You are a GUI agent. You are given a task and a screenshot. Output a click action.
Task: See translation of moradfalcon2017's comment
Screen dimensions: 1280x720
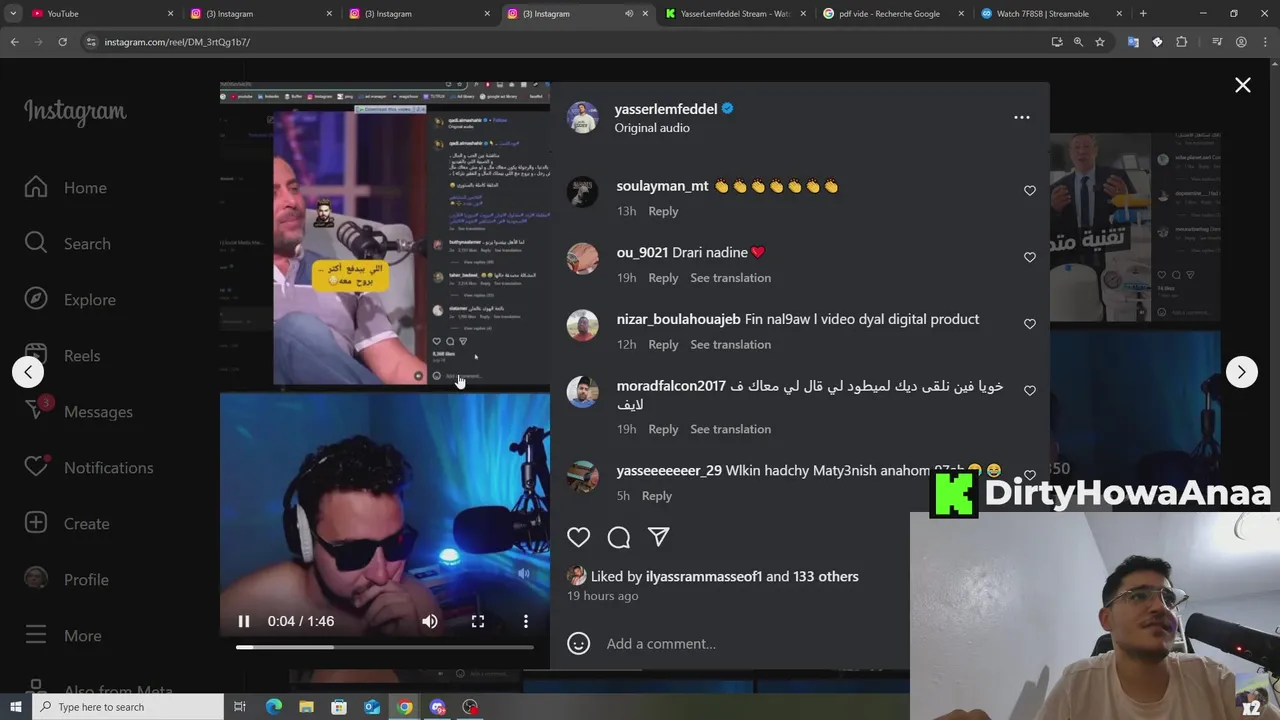tap(730, 430)
